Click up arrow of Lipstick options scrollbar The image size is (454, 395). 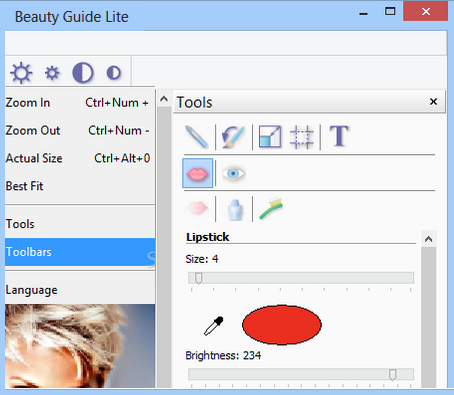coord(429,239)
